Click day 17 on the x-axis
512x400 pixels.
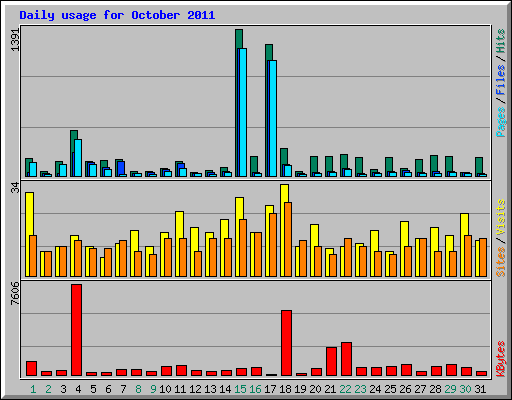click(x=270, y=389)
